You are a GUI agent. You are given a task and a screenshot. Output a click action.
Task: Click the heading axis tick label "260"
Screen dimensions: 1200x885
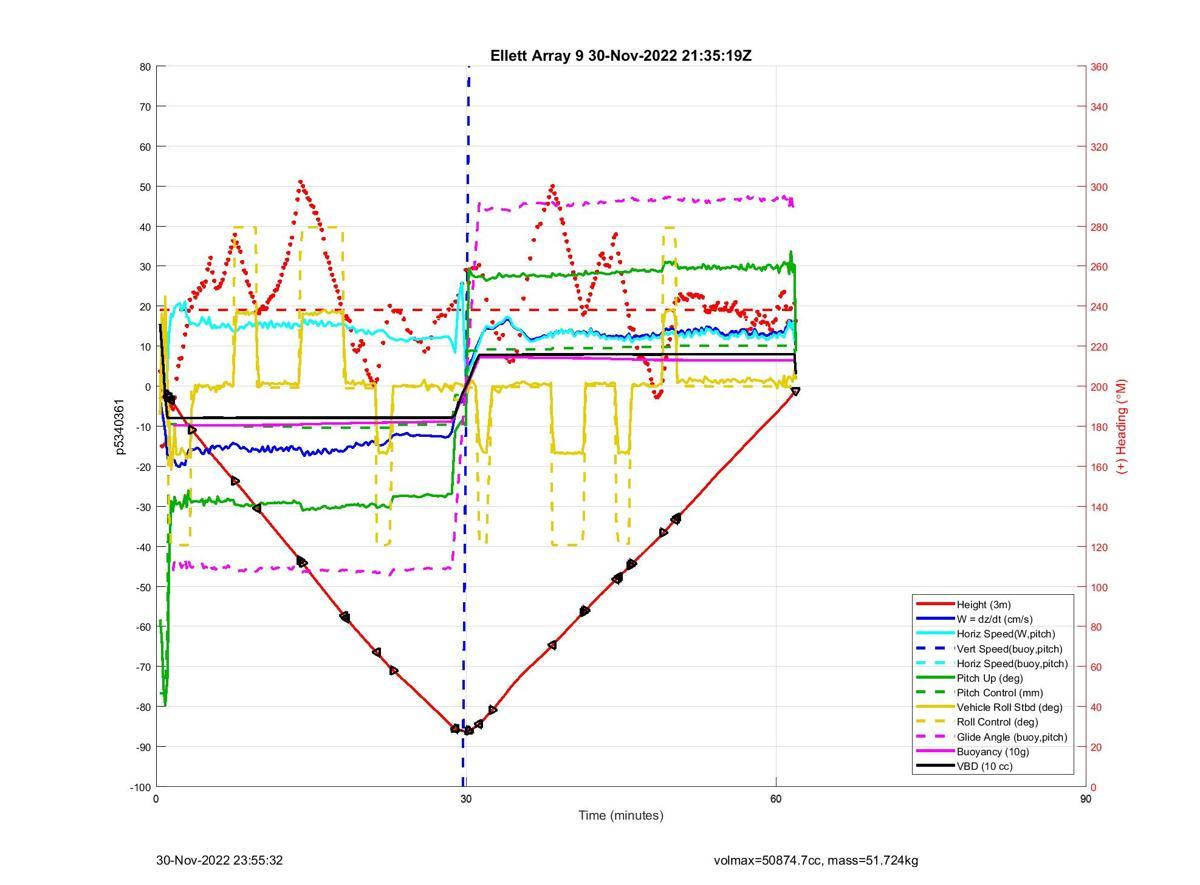[1099, 267]
